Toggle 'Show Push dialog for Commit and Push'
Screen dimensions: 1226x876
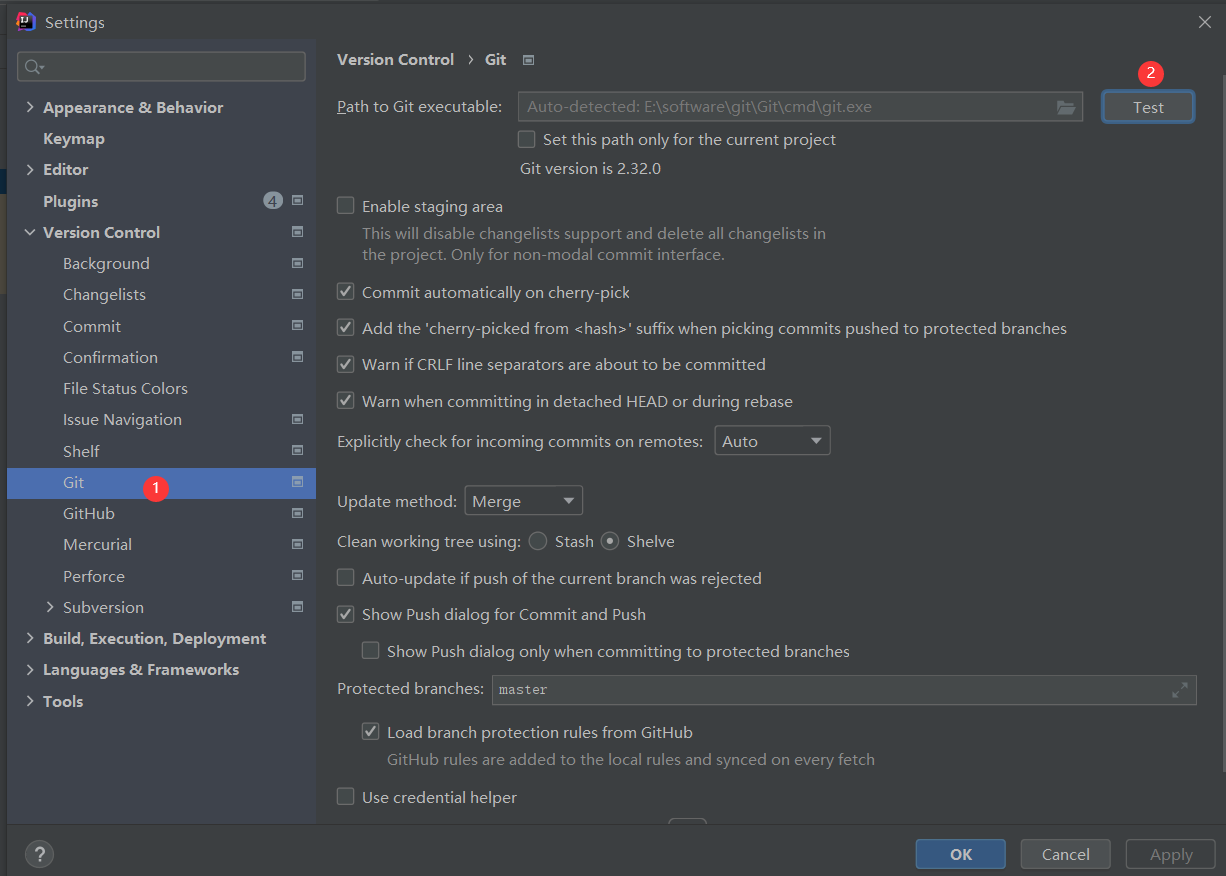coord(346,614)
